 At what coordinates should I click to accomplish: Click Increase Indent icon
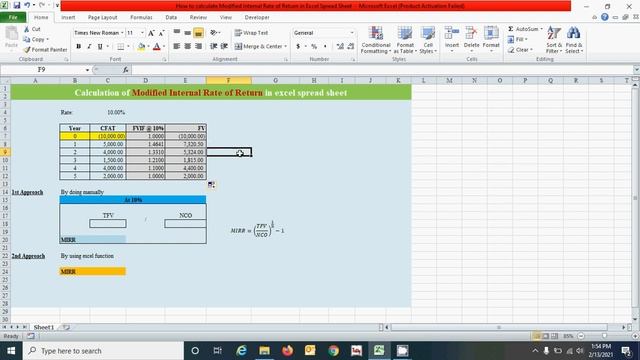(x=224, y=47)
